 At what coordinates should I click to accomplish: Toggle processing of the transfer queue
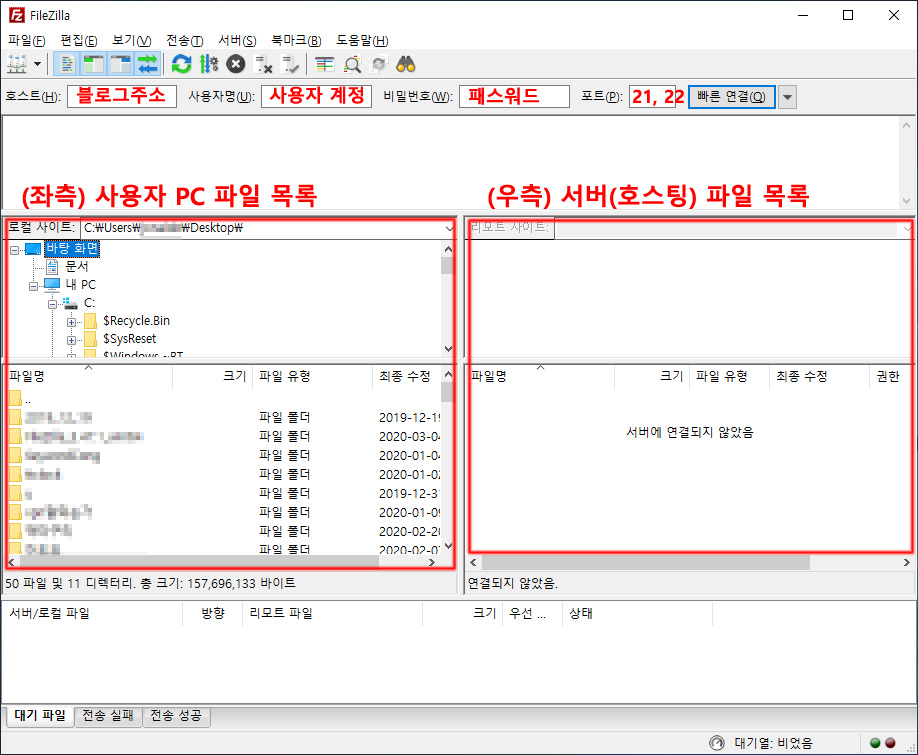tap(208, 64)
